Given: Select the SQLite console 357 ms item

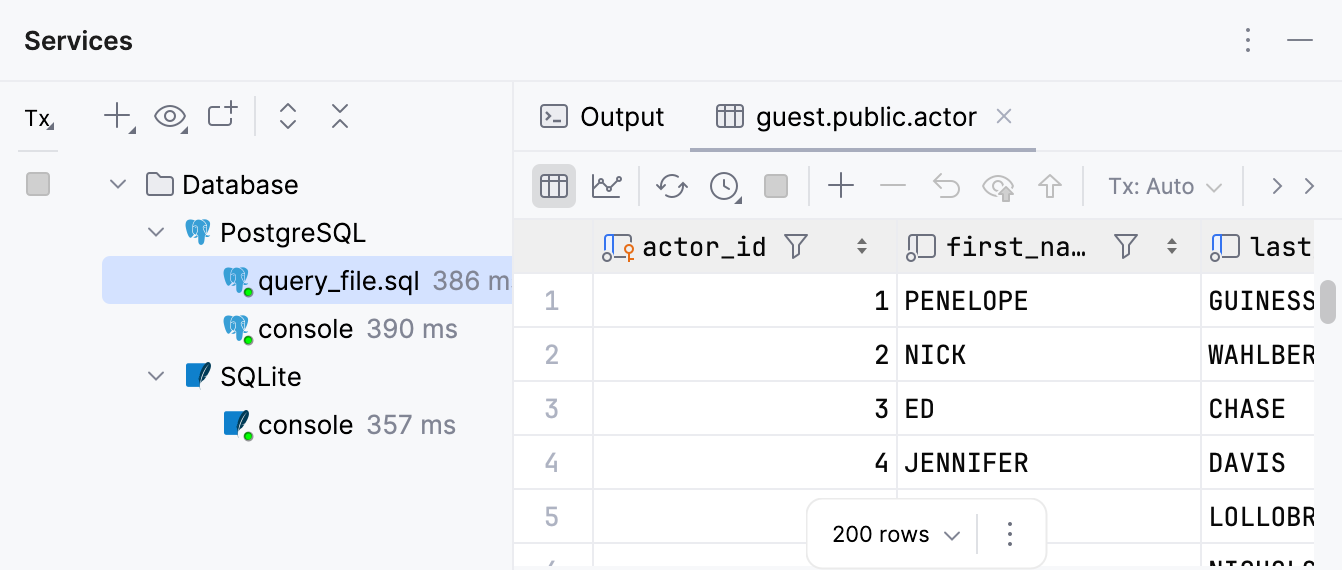Looking at the screenshot, I should click(339, 425).
